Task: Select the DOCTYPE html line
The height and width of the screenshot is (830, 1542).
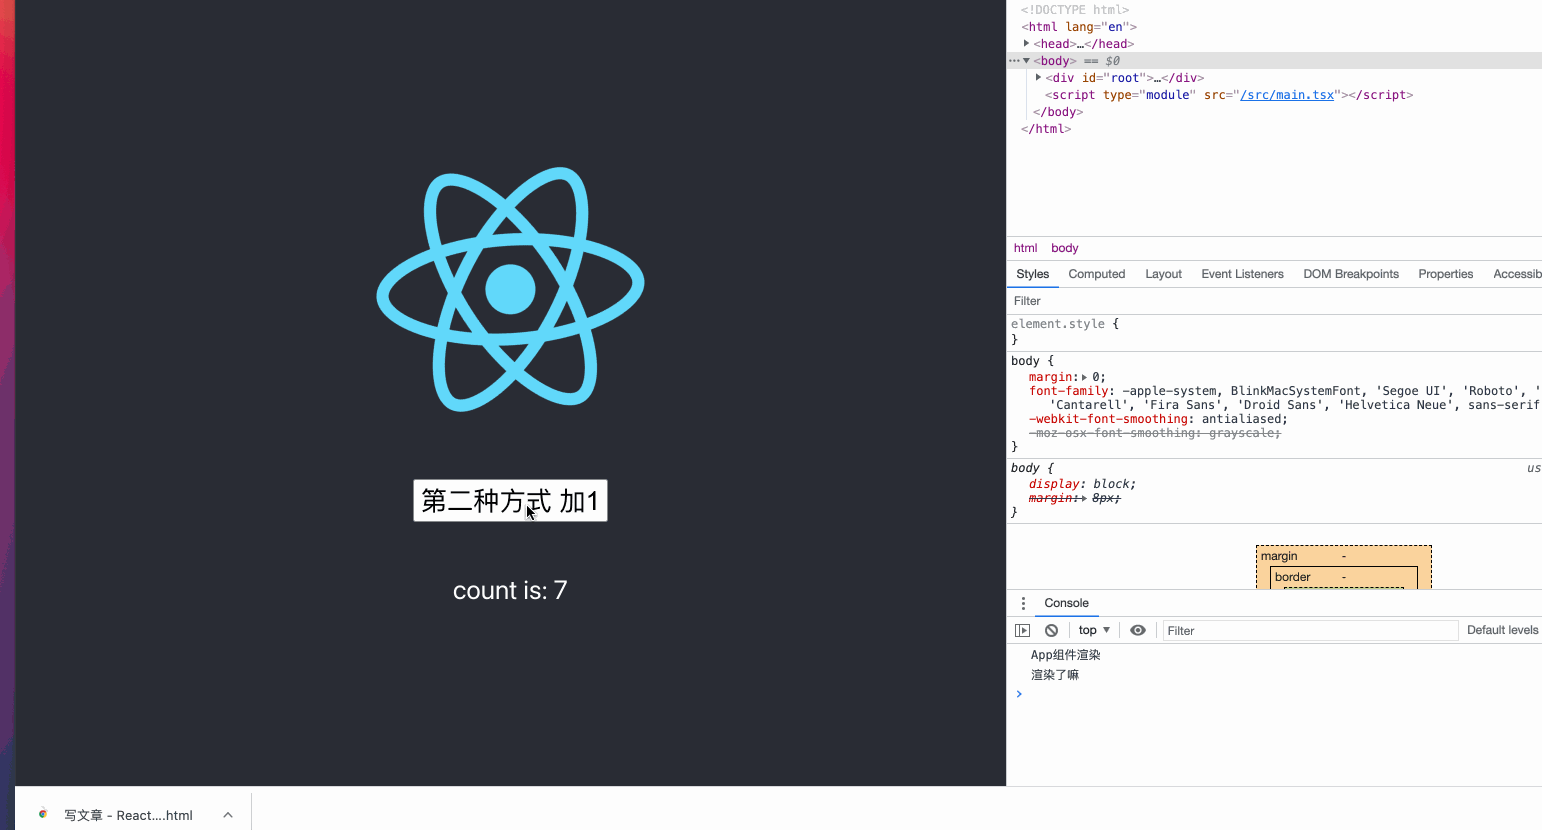Action: tap(1075, 10)
